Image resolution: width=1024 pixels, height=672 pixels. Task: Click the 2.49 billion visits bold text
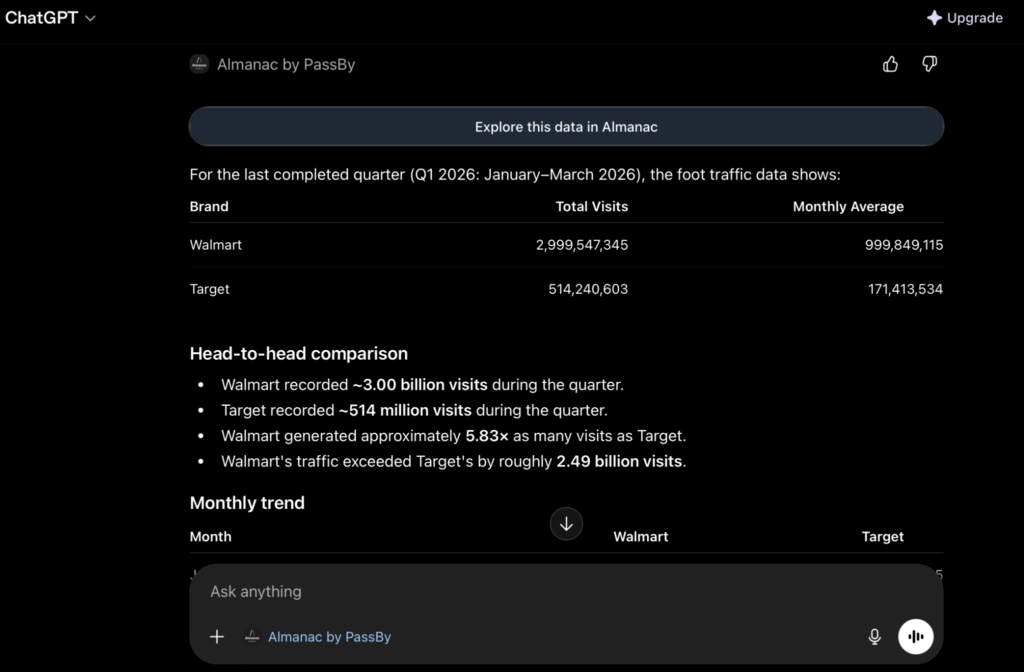pos(619,461)
